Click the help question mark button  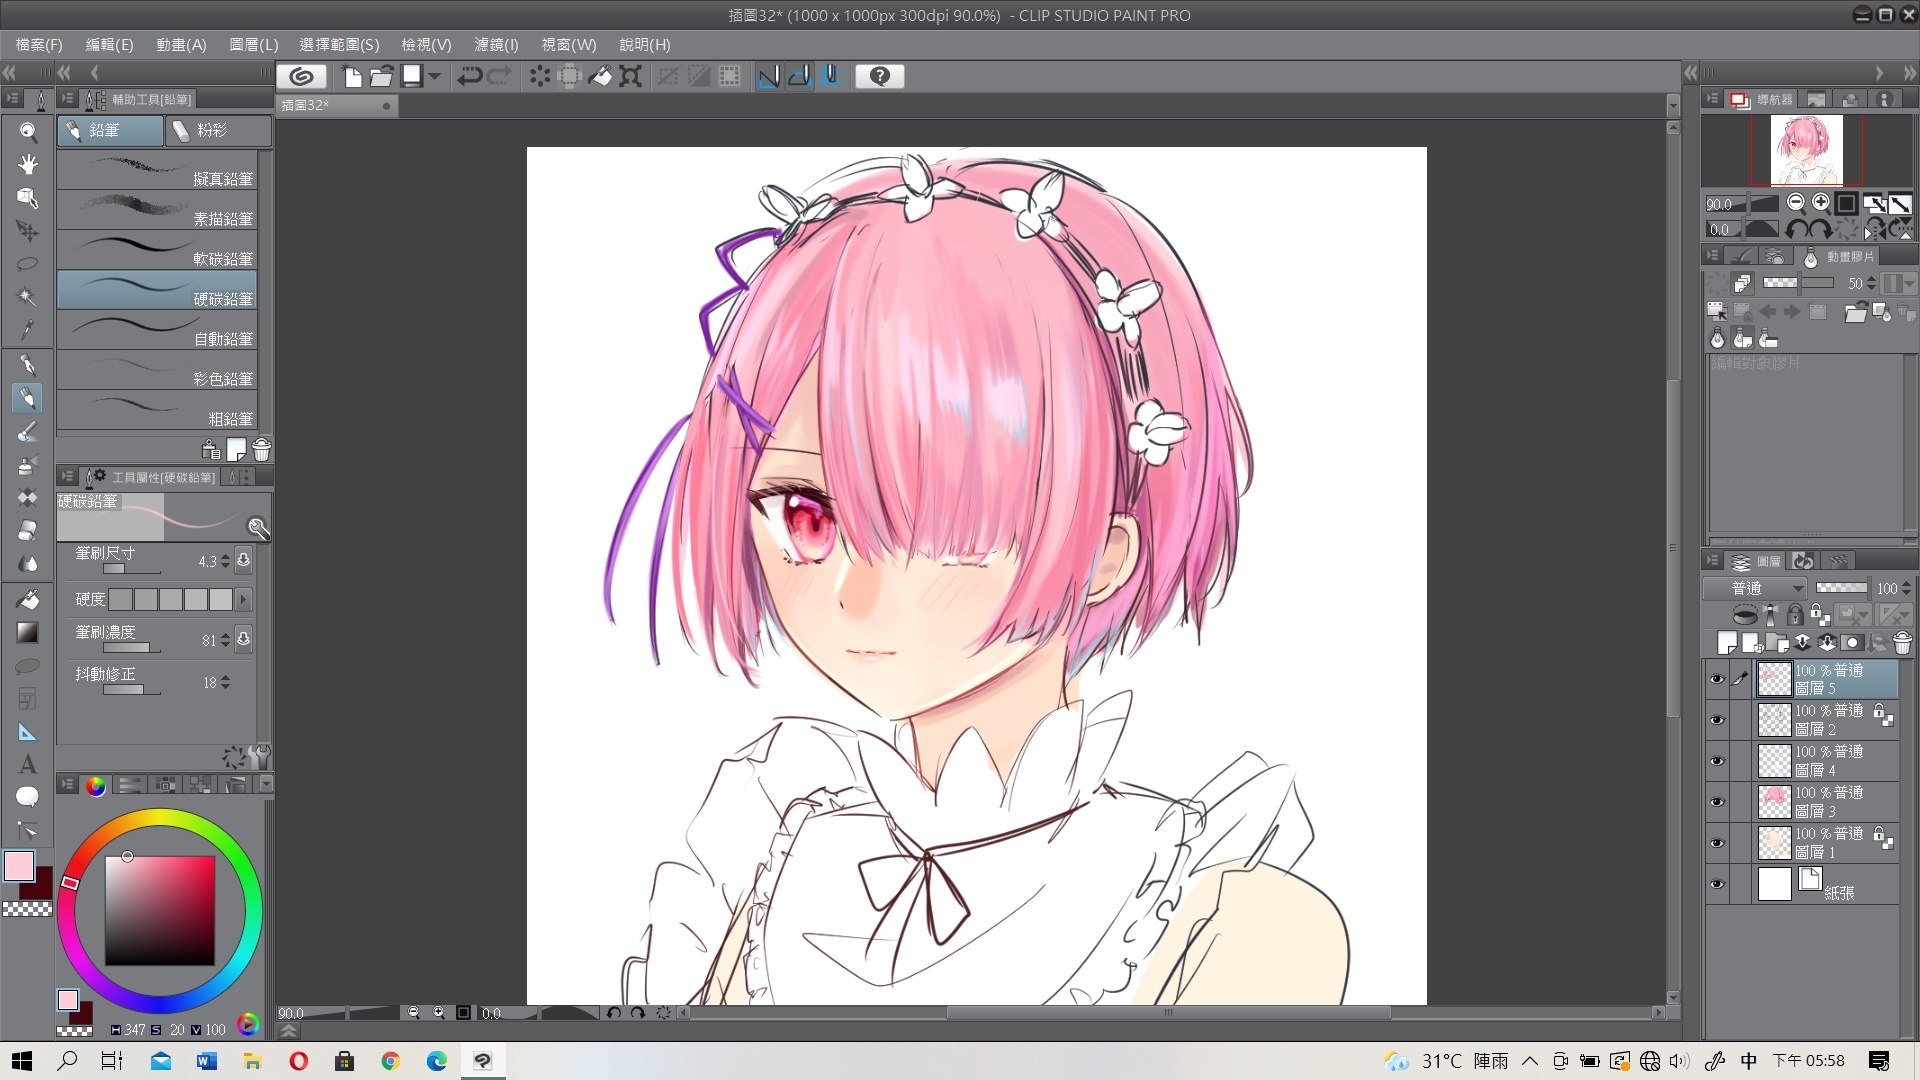point(880,76)
